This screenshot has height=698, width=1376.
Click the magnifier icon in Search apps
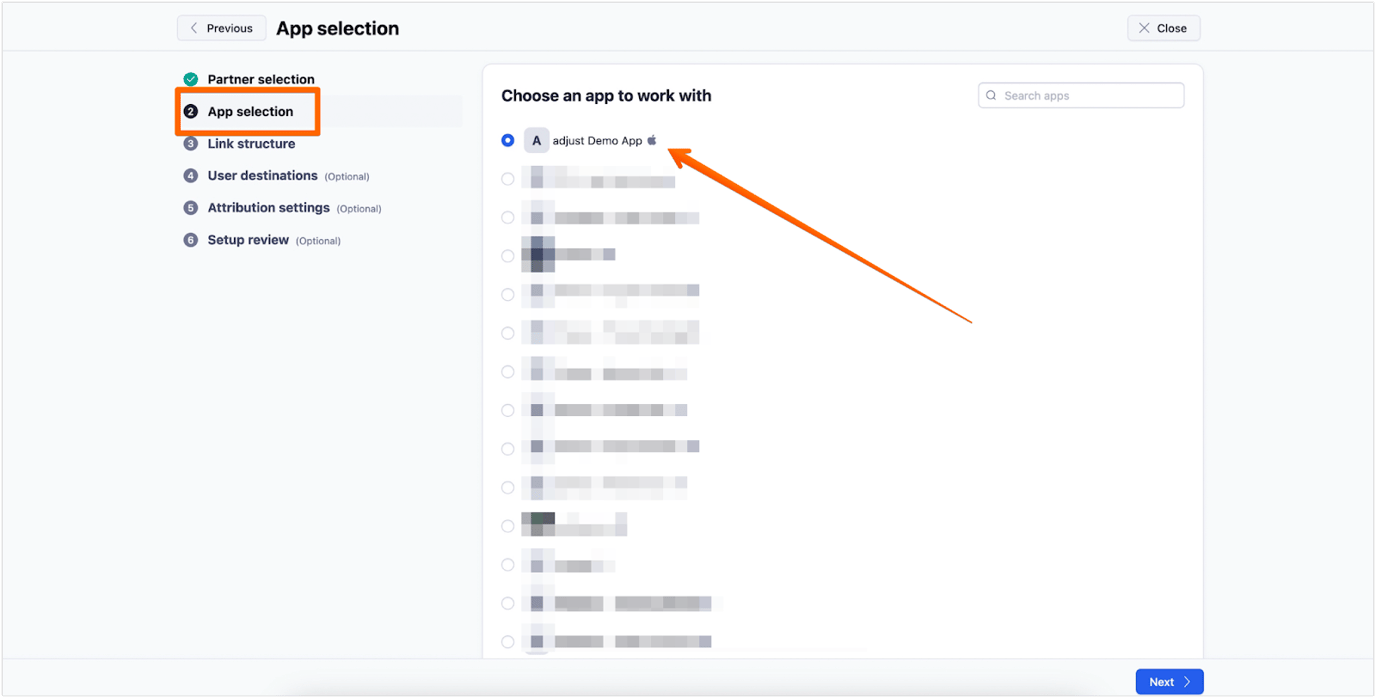[991, 95]
